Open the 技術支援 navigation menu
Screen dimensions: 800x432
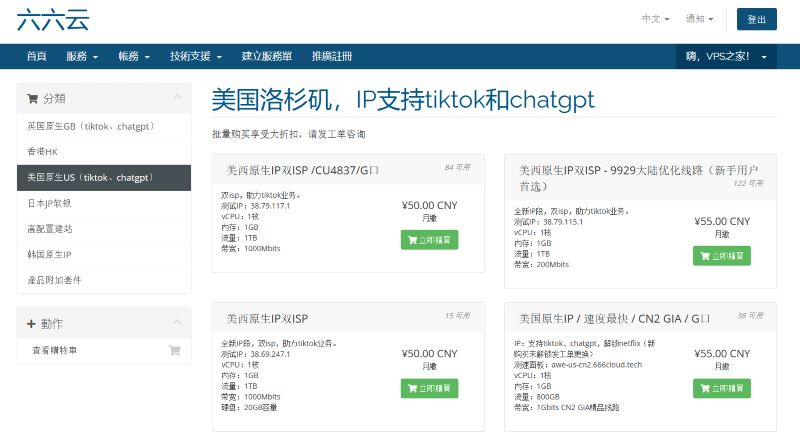(x=195, y=57)
